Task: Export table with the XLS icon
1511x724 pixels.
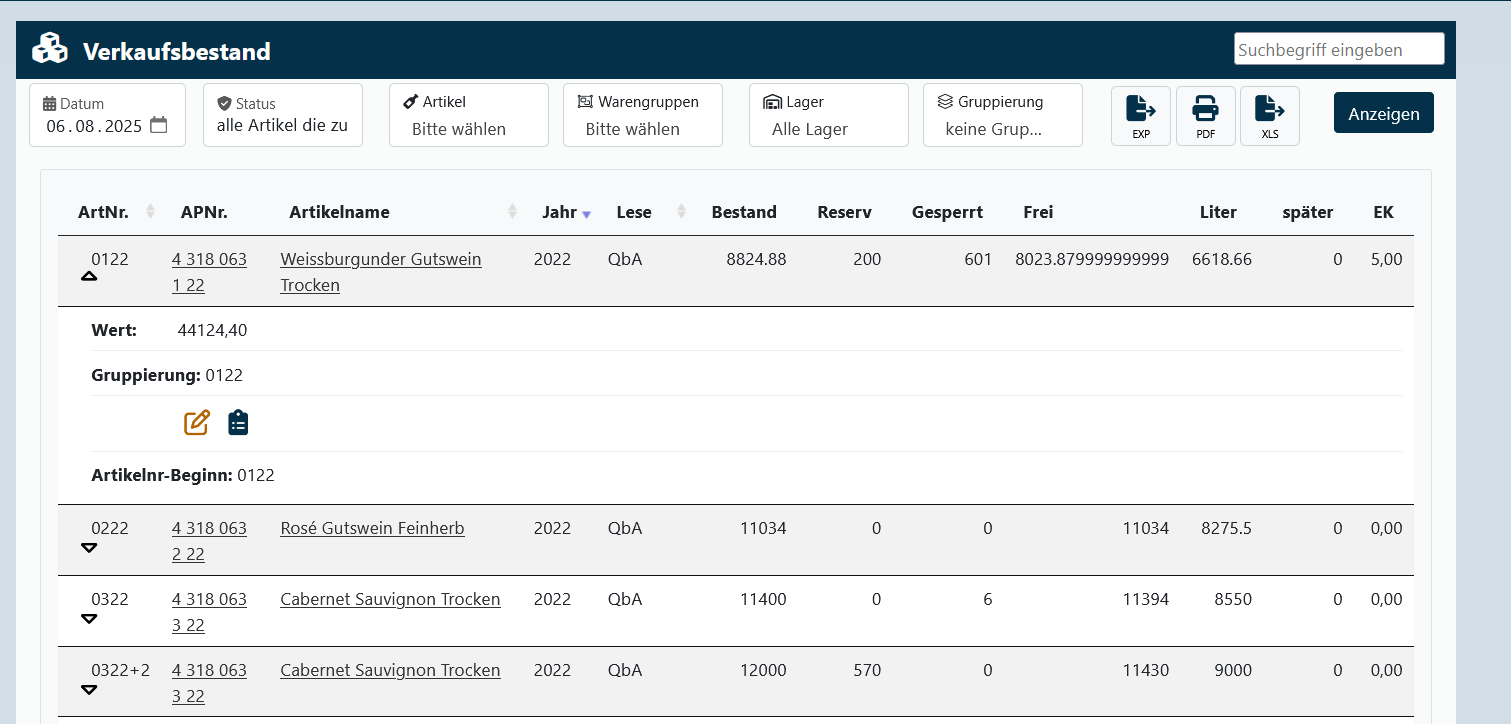Action: click(x=1269, y=115)
